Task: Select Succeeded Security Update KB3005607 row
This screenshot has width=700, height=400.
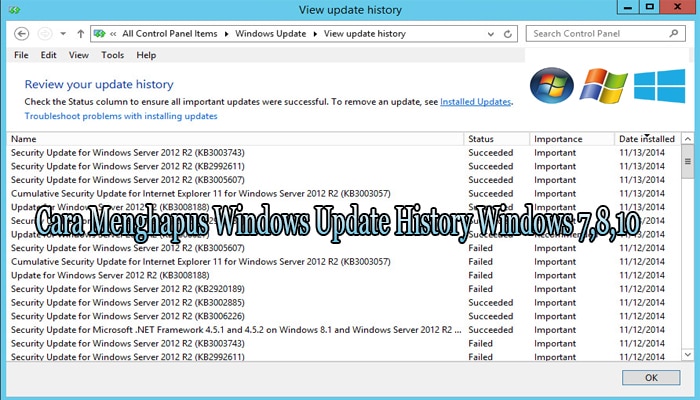Action: (344, 180)
